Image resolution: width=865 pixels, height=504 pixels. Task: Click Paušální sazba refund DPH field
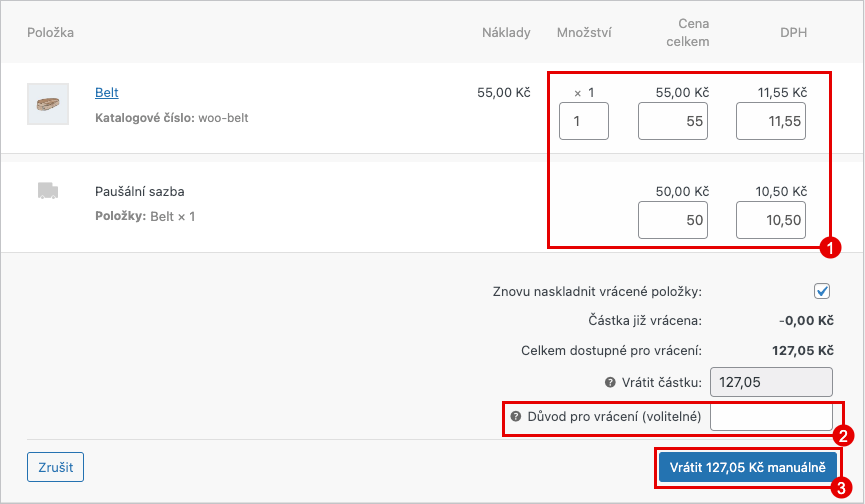(770, 220)
